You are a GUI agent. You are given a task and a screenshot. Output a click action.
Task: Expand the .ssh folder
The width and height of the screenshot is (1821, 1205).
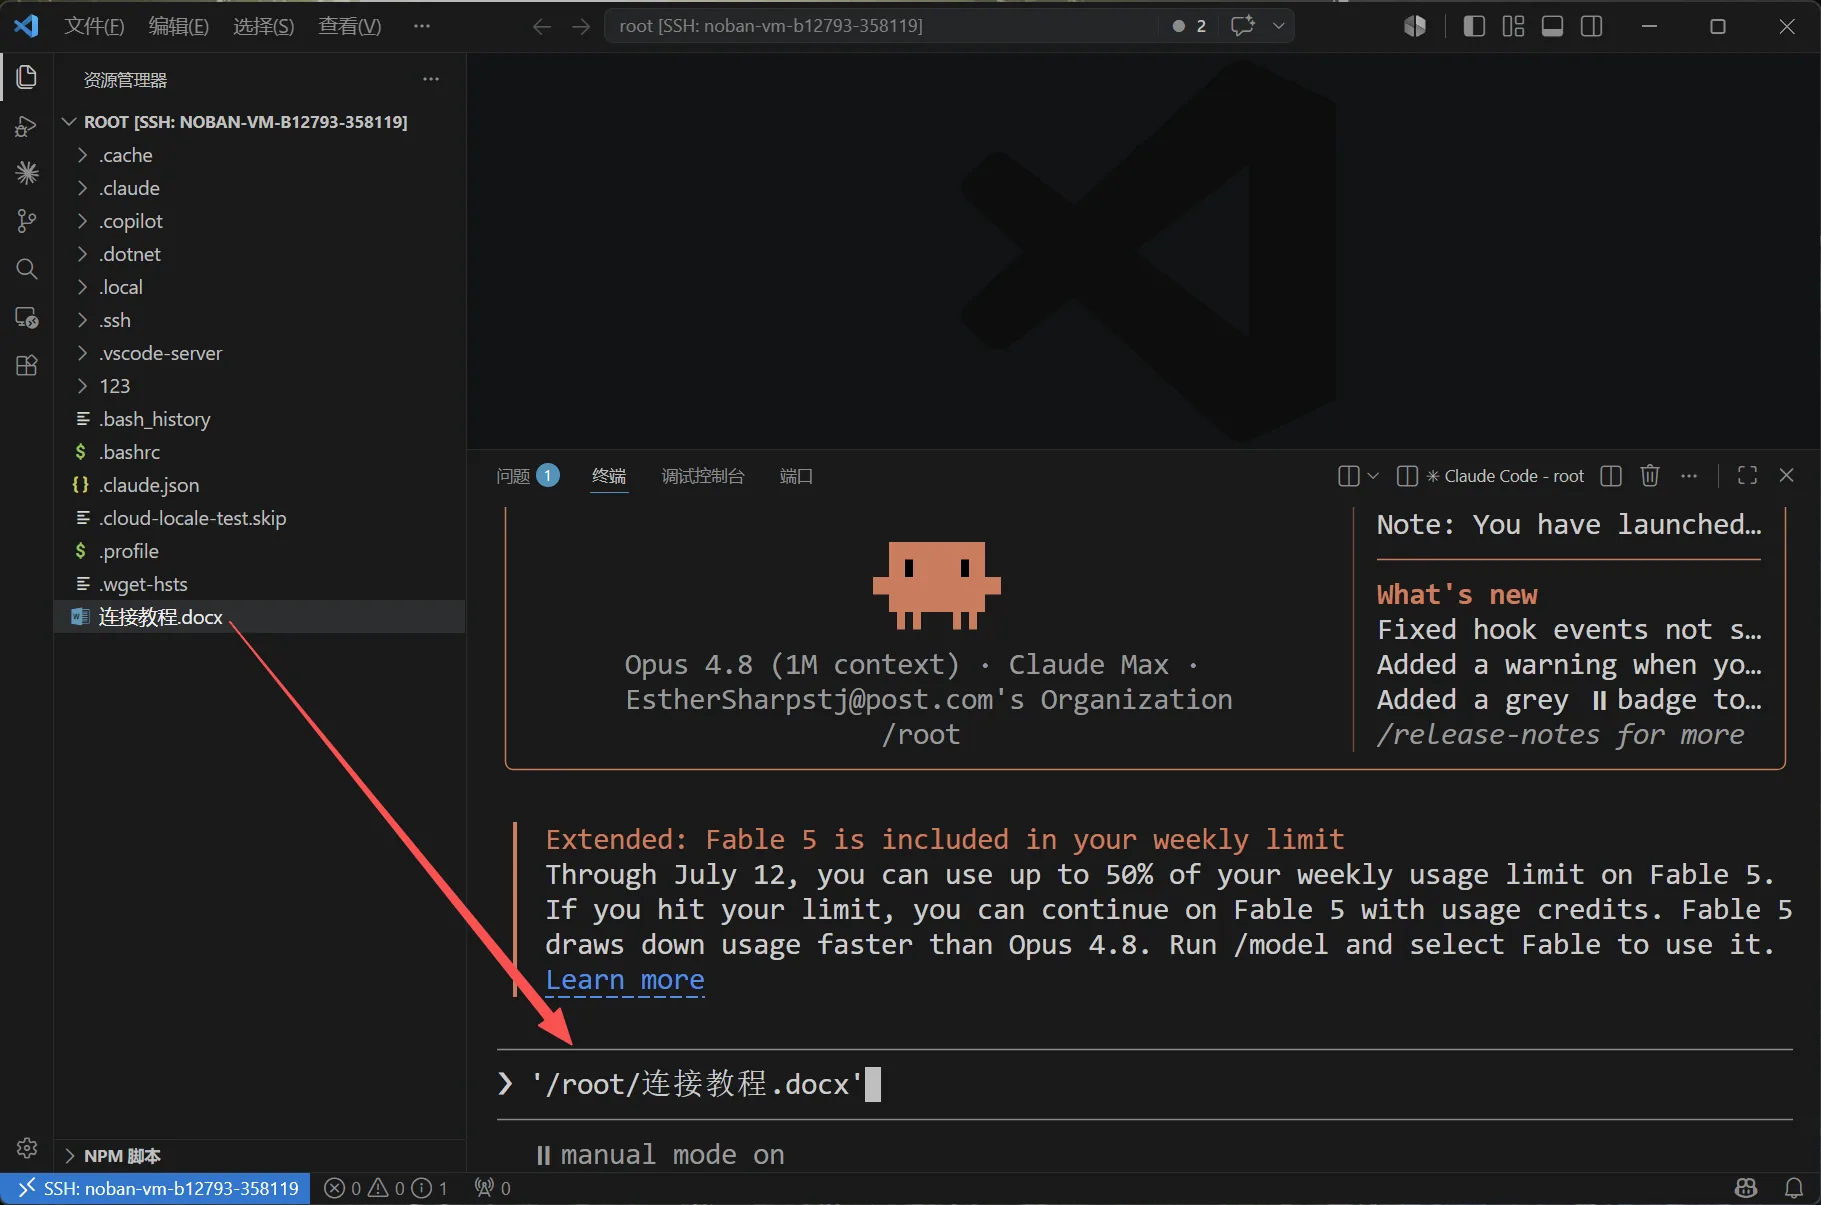click(x=260, y=320)
